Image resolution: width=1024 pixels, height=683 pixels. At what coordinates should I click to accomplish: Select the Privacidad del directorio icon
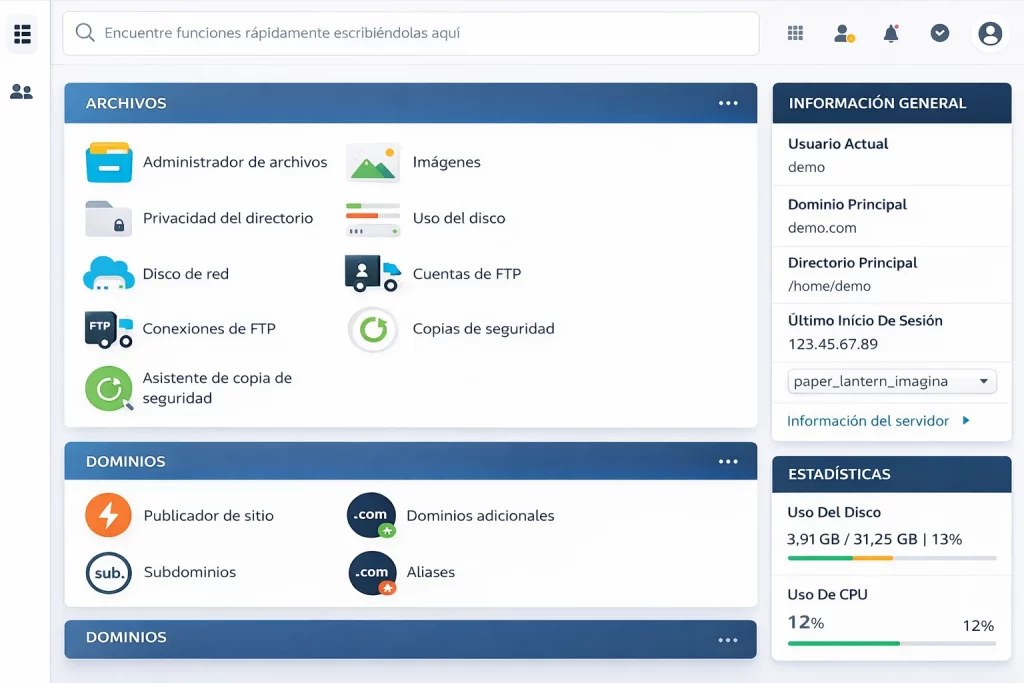109,218
